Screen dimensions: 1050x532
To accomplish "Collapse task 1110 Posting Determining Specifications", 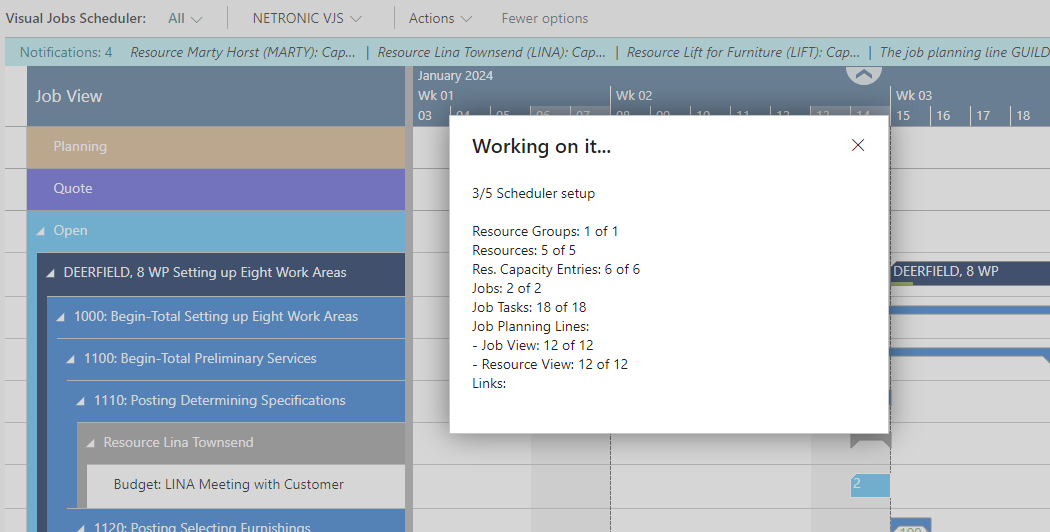I will click(81, 401).
